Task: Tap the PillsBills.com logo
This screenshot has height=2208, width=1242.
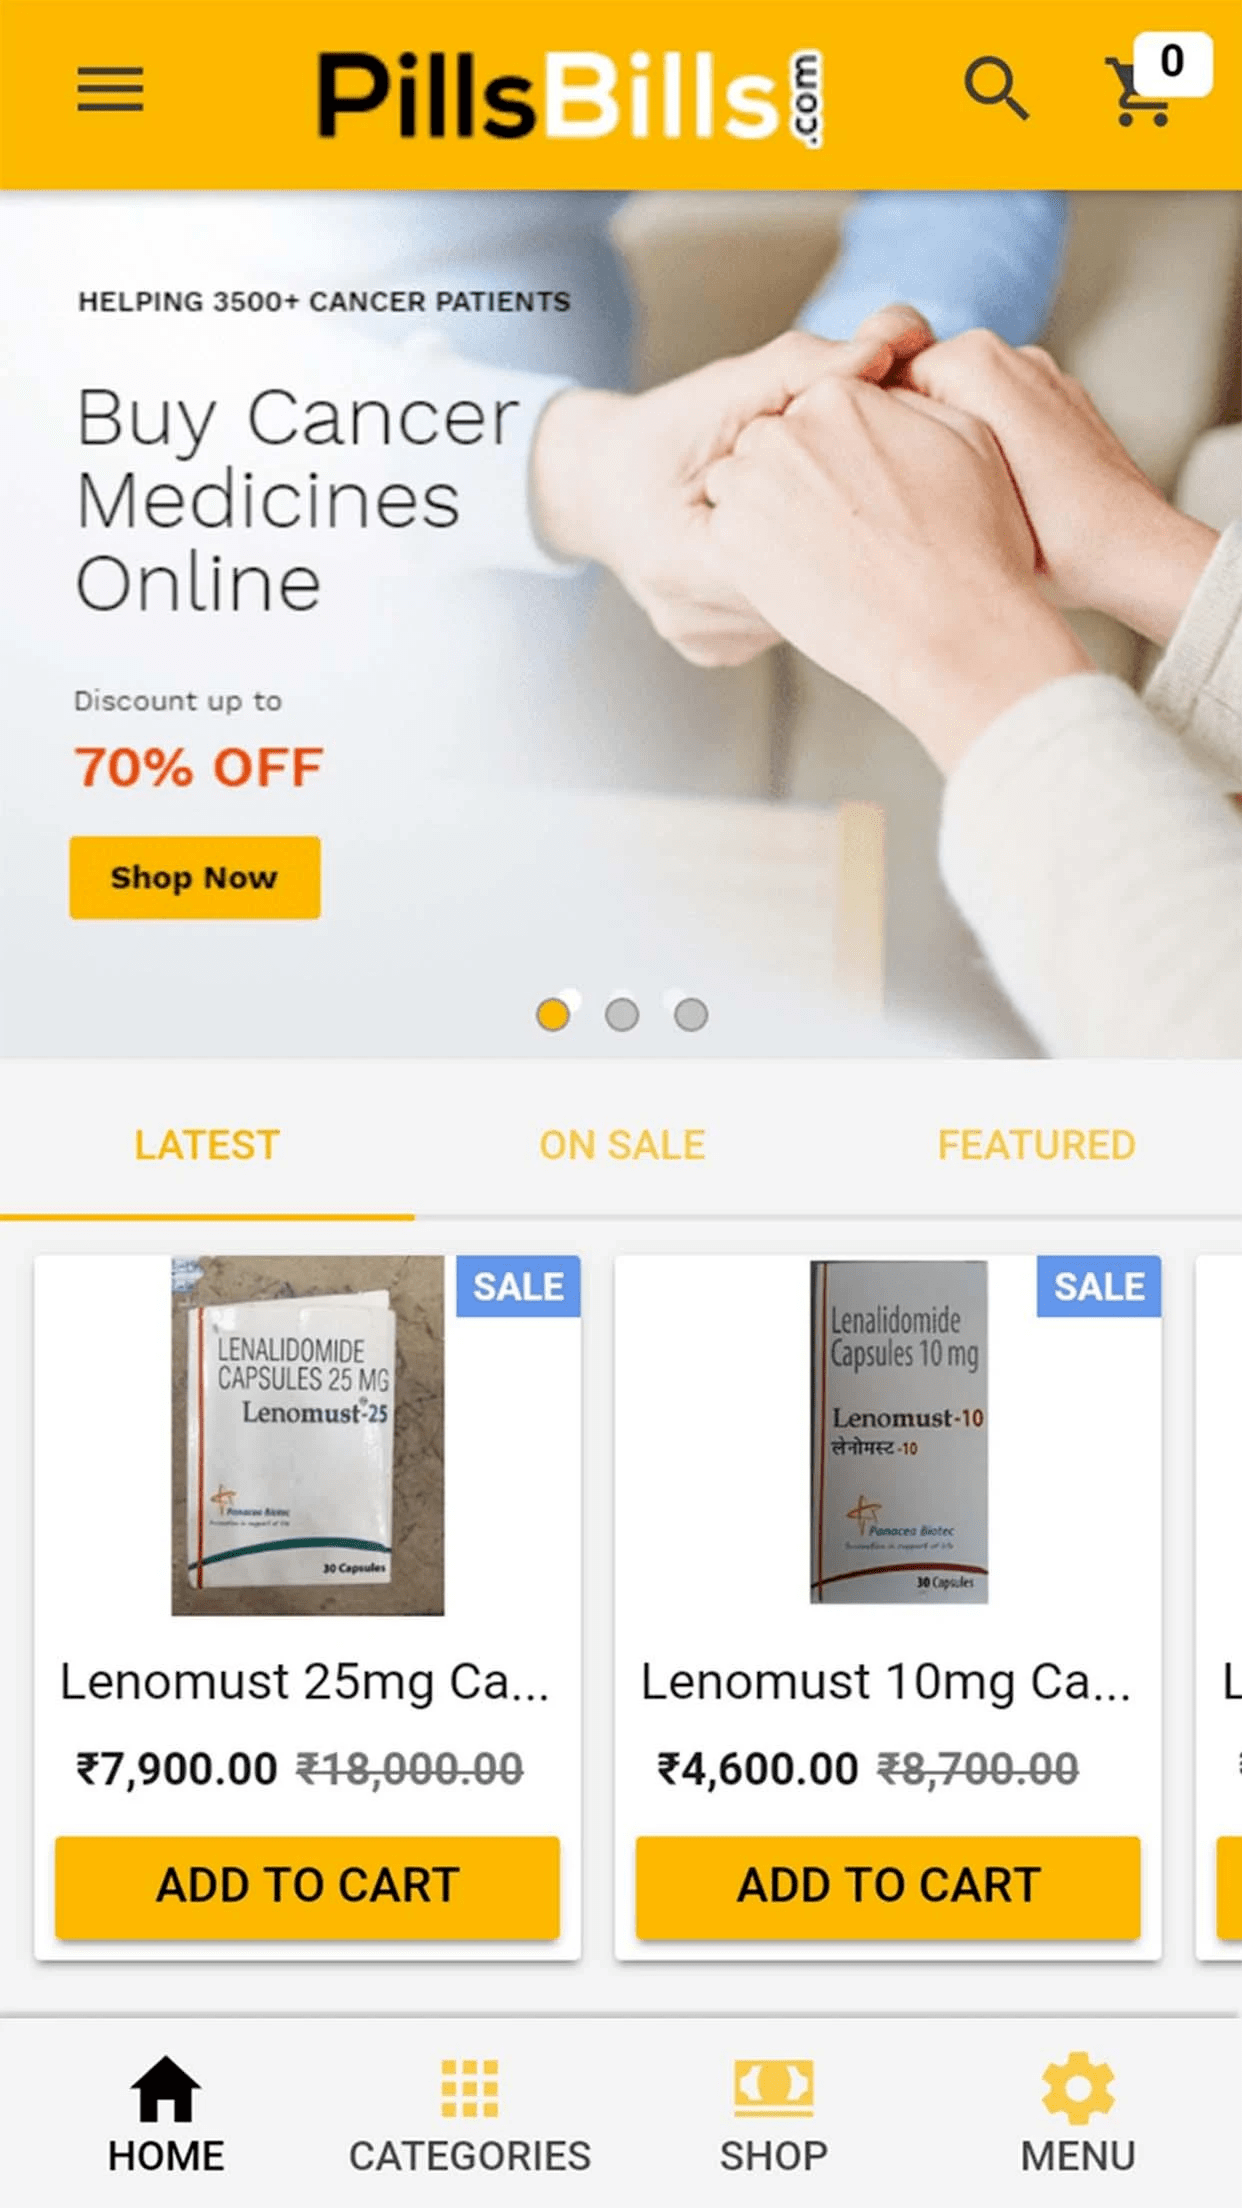Action: [570, 95]
